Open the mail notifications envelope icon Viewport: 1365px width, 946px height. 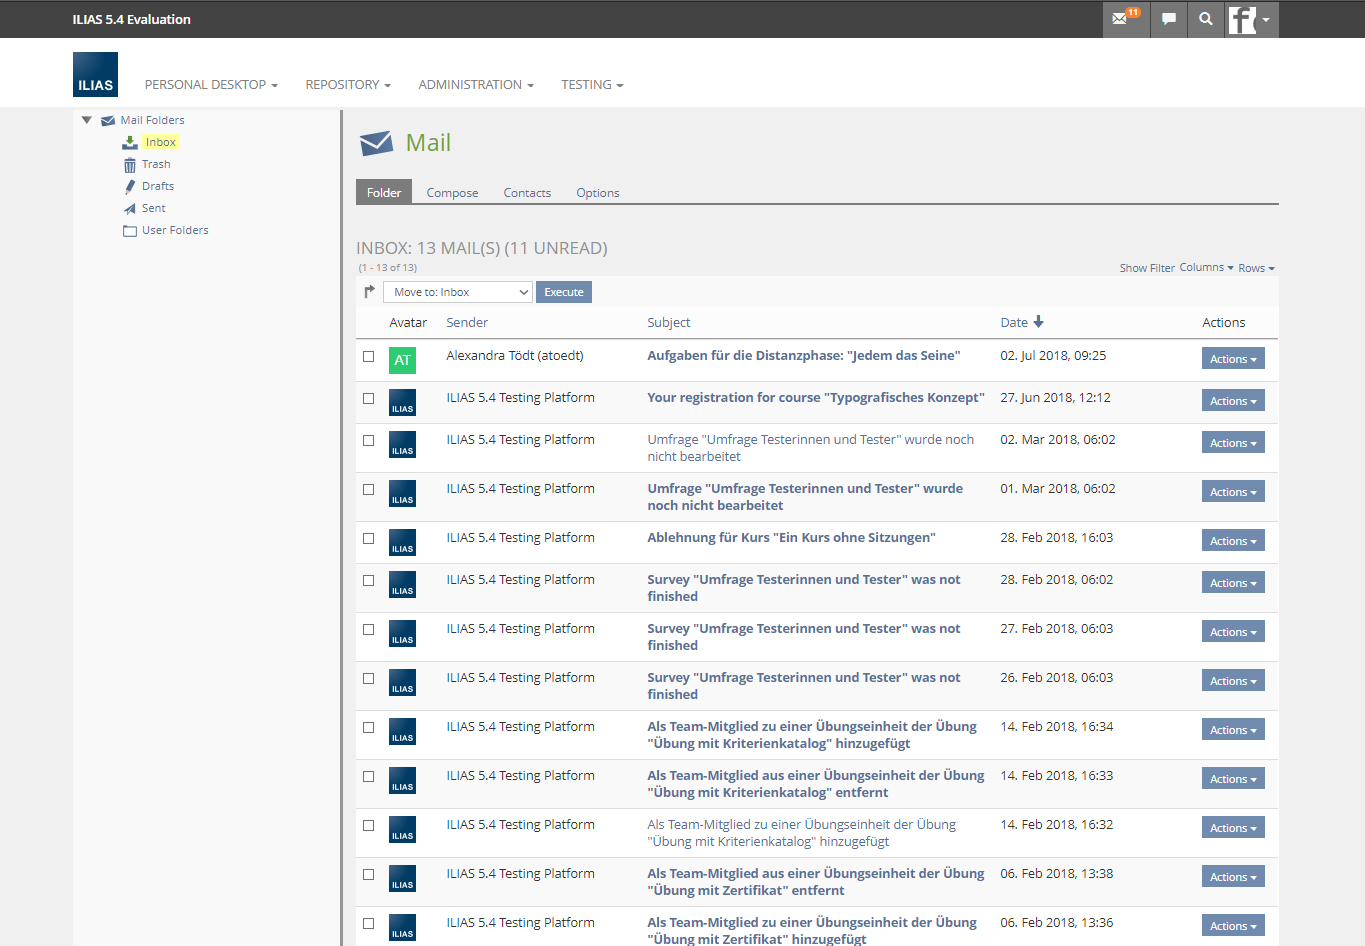tap(1120, 19)
